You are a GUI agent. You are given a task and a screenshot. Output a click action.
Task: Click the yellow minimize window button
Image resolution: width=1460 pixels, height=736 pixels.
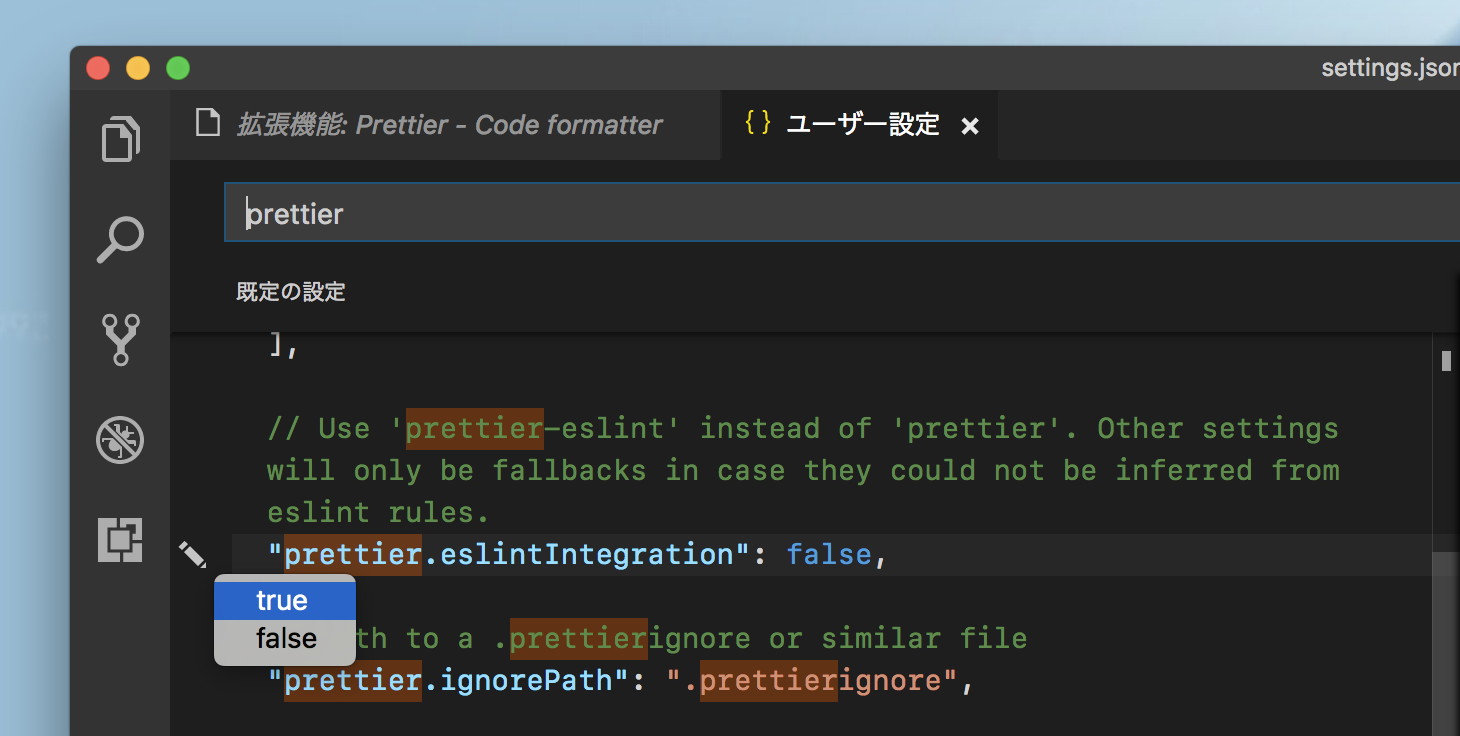click(x=138, y=68)
